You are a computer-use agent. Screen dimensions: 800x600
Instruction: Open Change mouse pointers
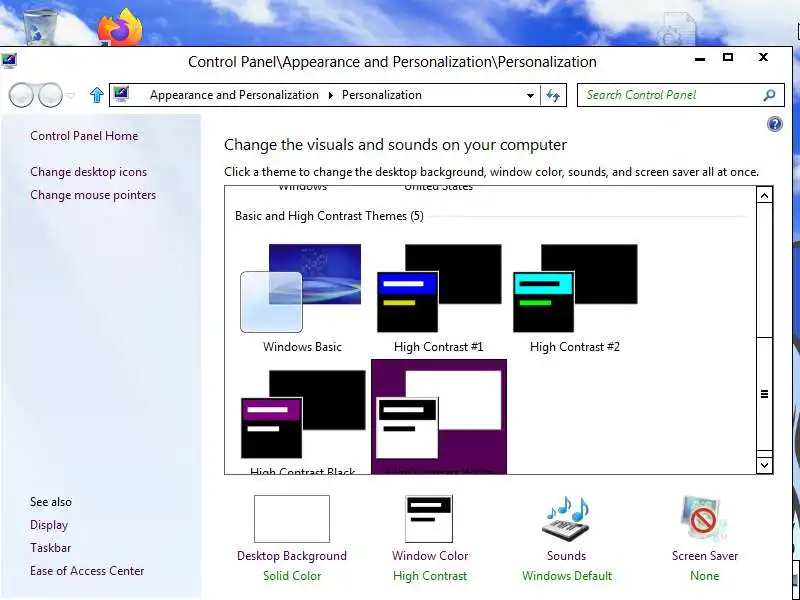[x=93, y=195]
